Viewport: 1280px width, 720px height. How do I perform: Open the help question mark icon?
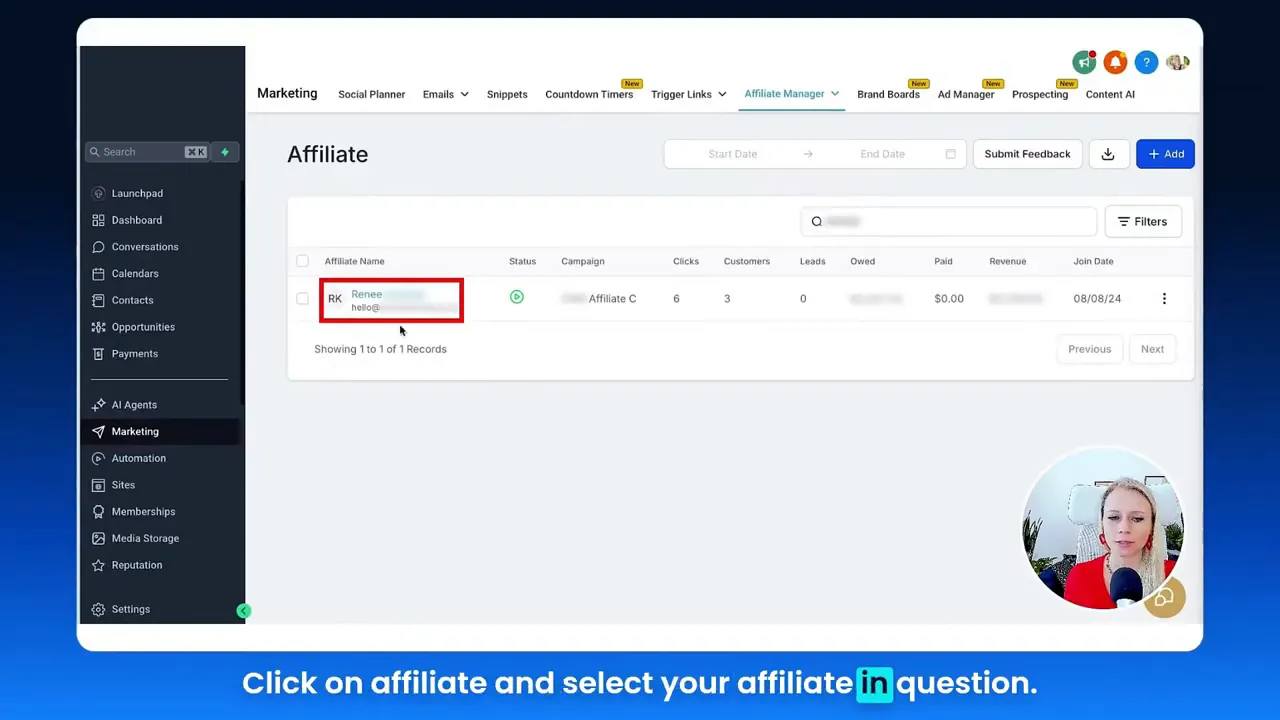pos(1146,63)
